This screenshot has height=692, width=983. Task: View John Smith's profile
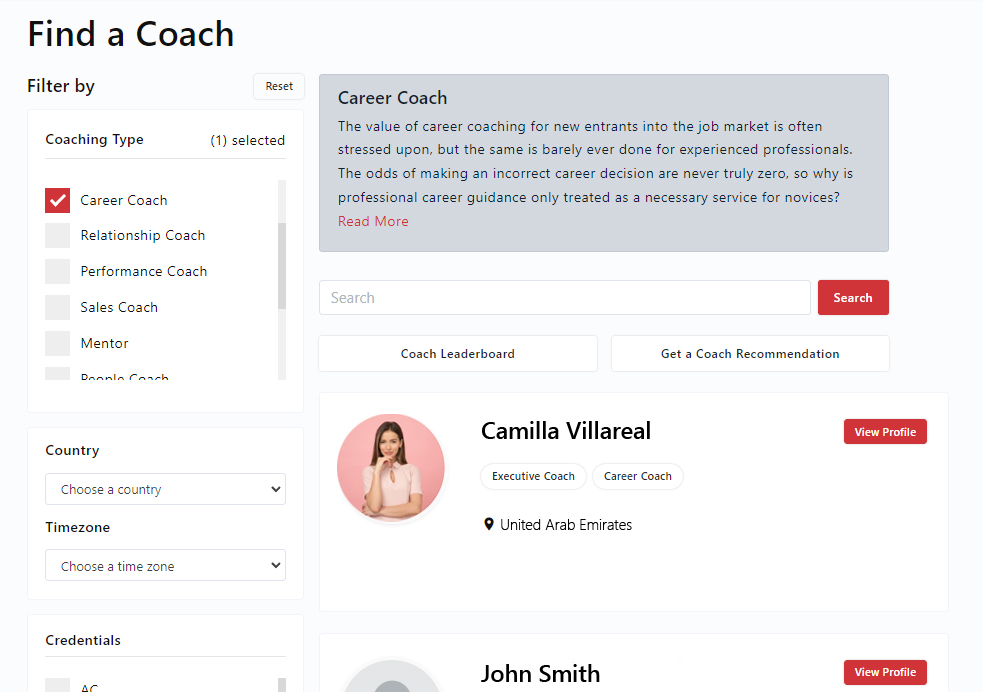(885, 672)
